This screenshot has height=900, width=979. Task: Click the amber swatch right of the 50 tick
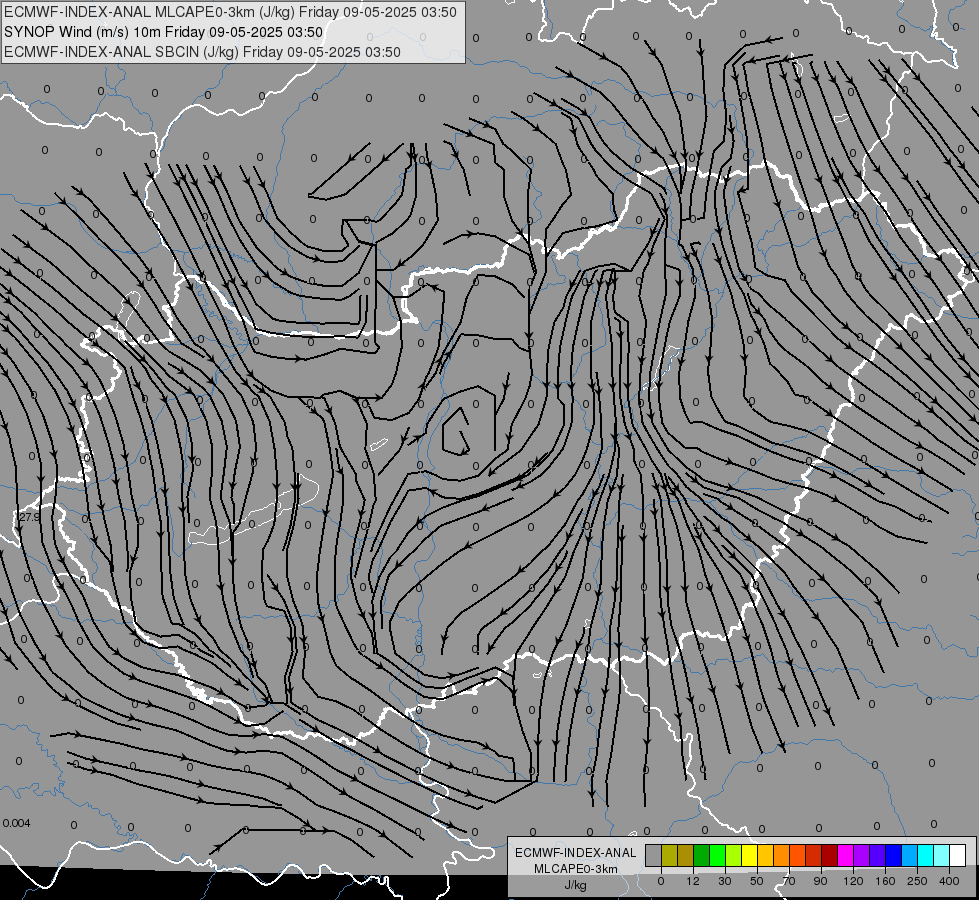click(765, 855)
